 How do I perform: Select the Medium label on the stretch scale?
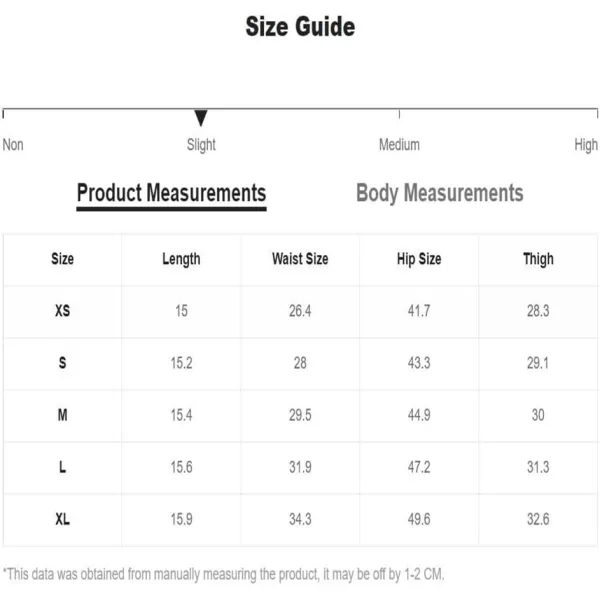click(399, 145)
